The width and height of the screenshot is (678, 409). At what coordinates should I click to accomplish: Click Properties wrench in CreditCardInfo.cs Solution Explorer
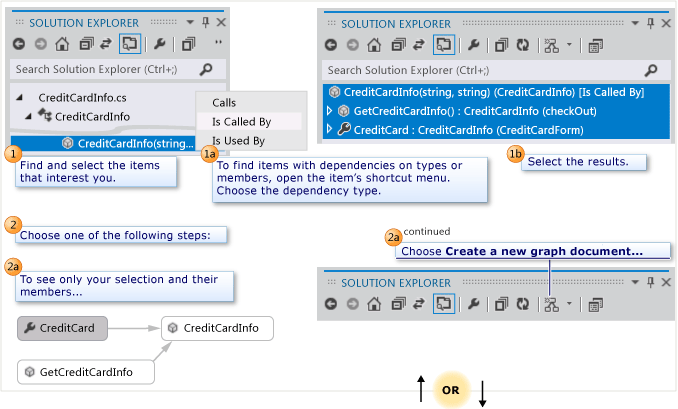(160, 44)
